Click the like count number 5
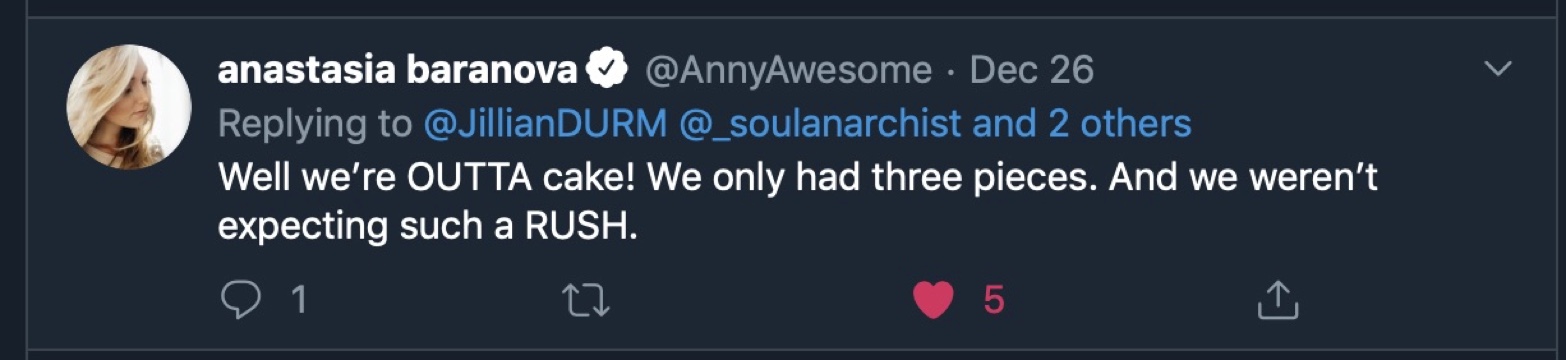The height and width of the screenshot is (360, 1566). (x=993, y=299)
